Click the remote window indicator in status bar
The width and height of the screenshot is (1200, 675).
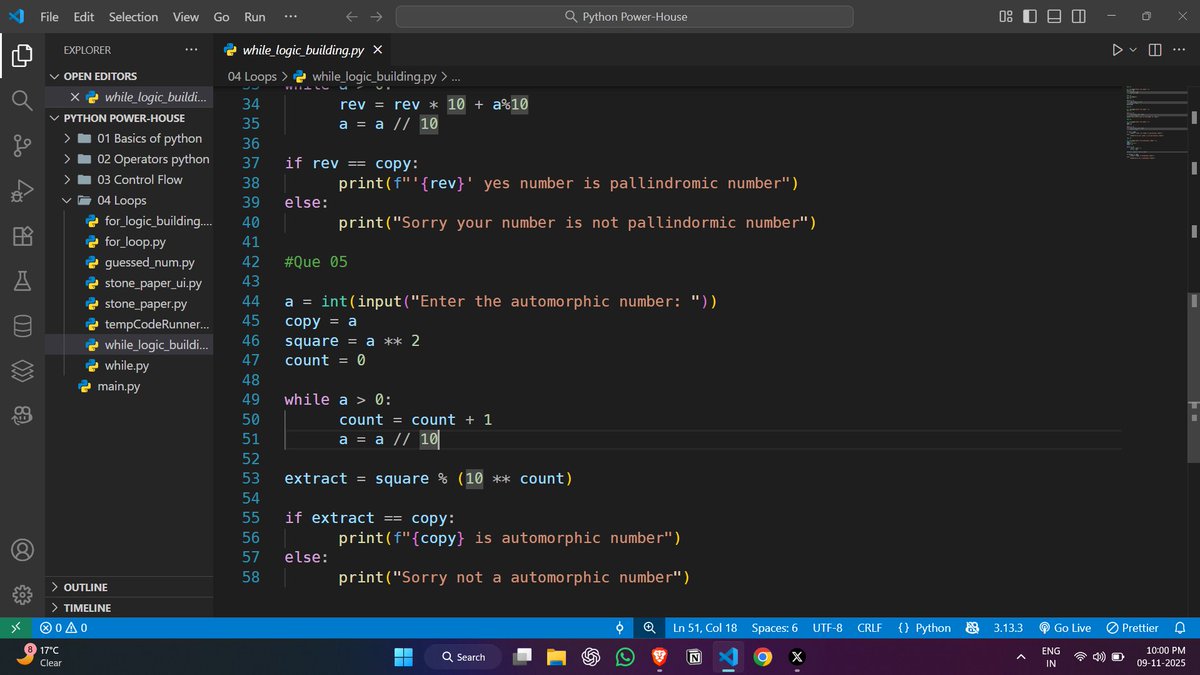(x=15, y=628)
